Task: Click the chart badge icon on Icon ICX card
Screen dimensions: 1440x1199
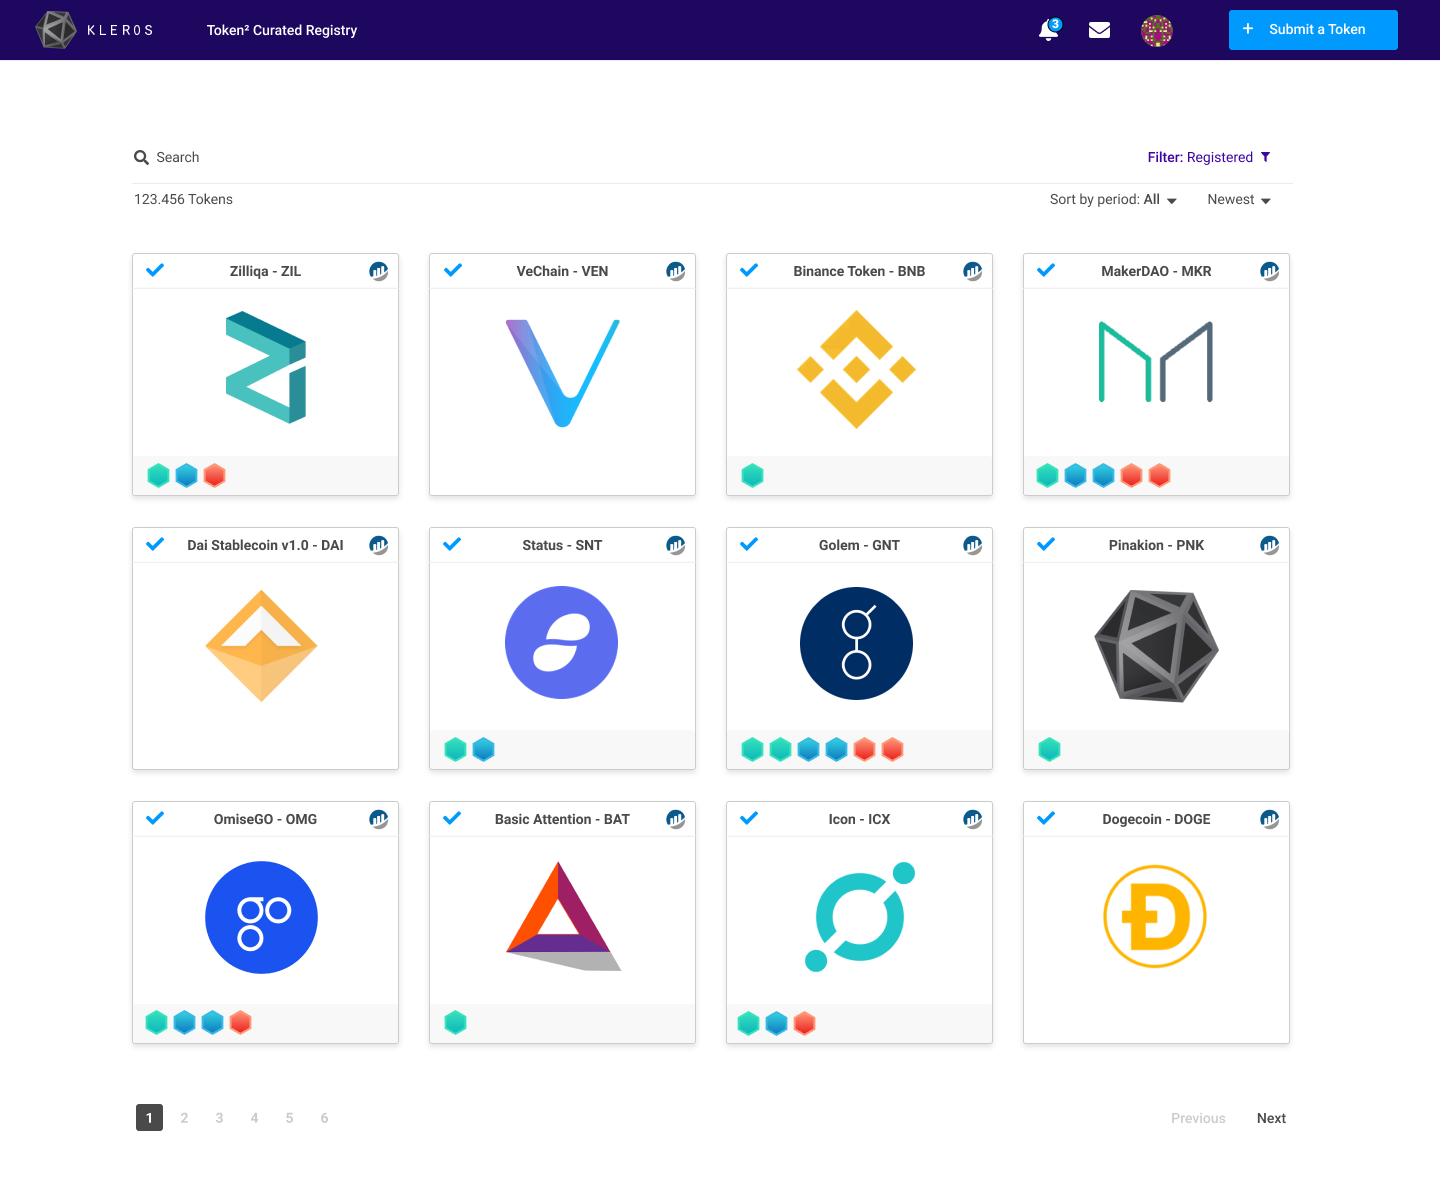Action: (973, 819)
